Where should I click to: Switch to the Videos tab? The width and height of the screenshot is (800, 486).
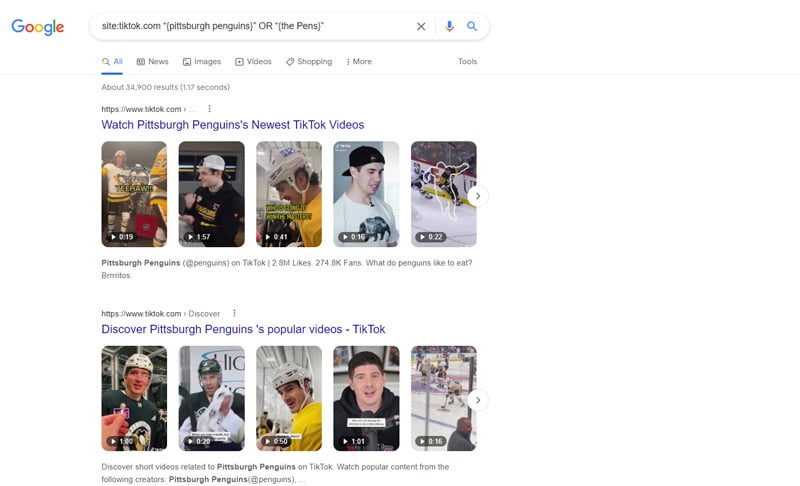(253, 62)
